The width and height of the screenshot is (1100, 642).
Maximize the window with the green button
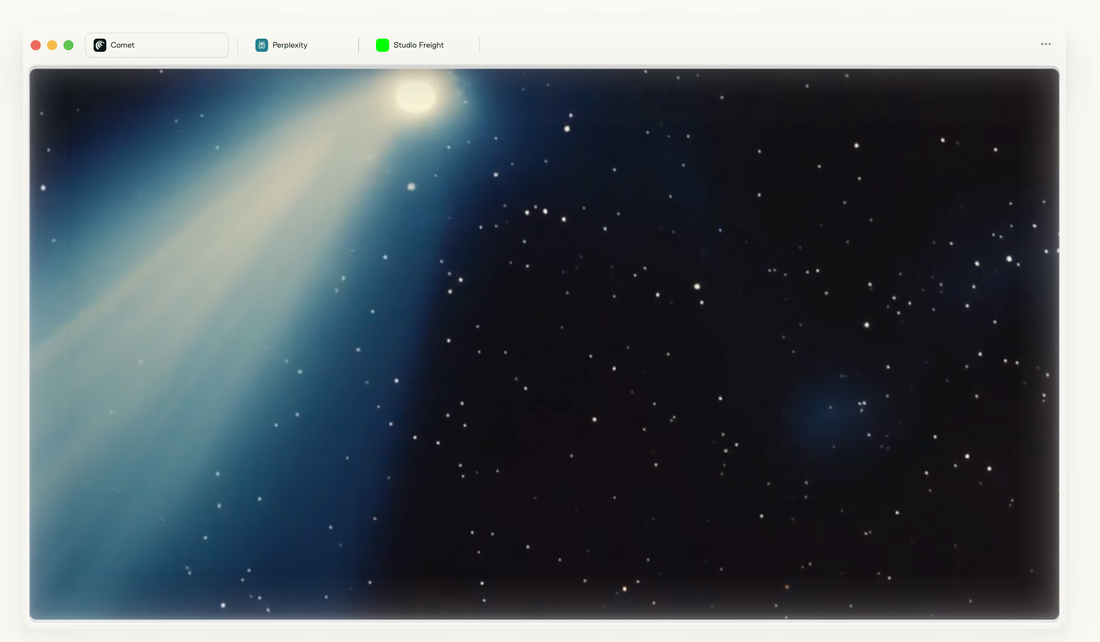click(68, 45)
